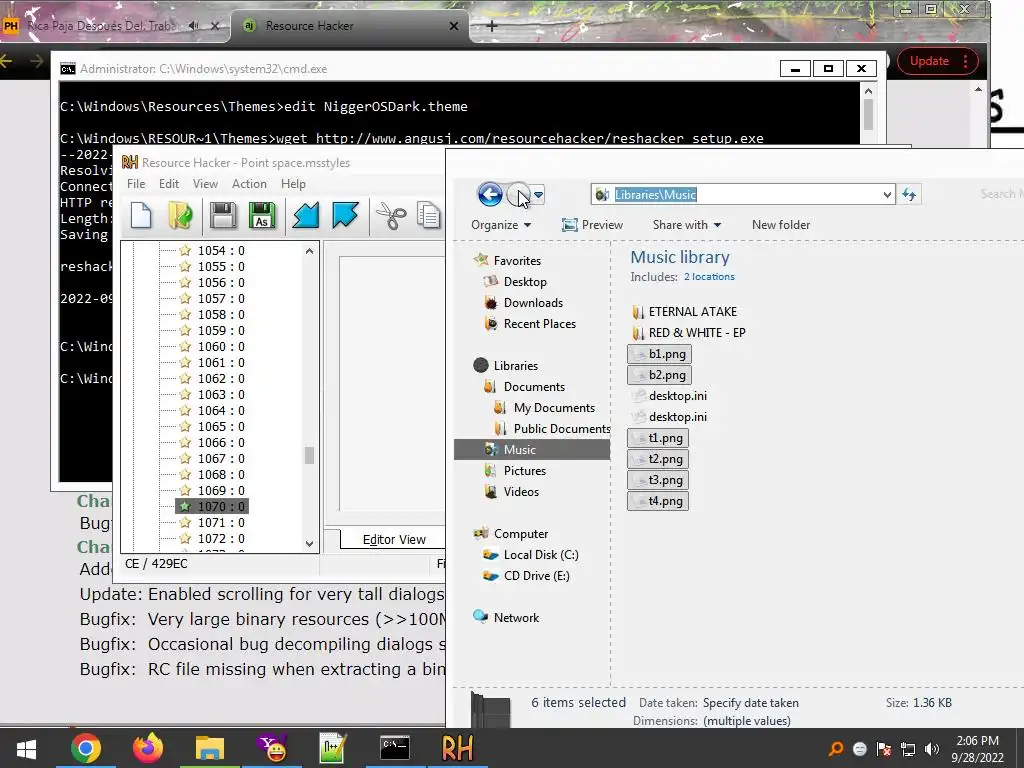Click scissors Cut icon in Resource Hacker
The width and height of the screenshot is (1024, 768).
pyautogui.click(x=391, y=216)
